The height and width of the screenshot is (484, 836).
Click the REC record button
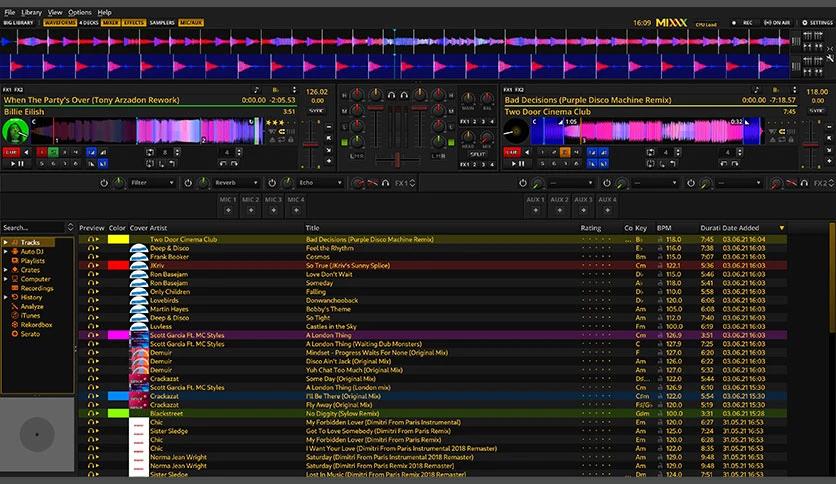click(x=743, y=23)
